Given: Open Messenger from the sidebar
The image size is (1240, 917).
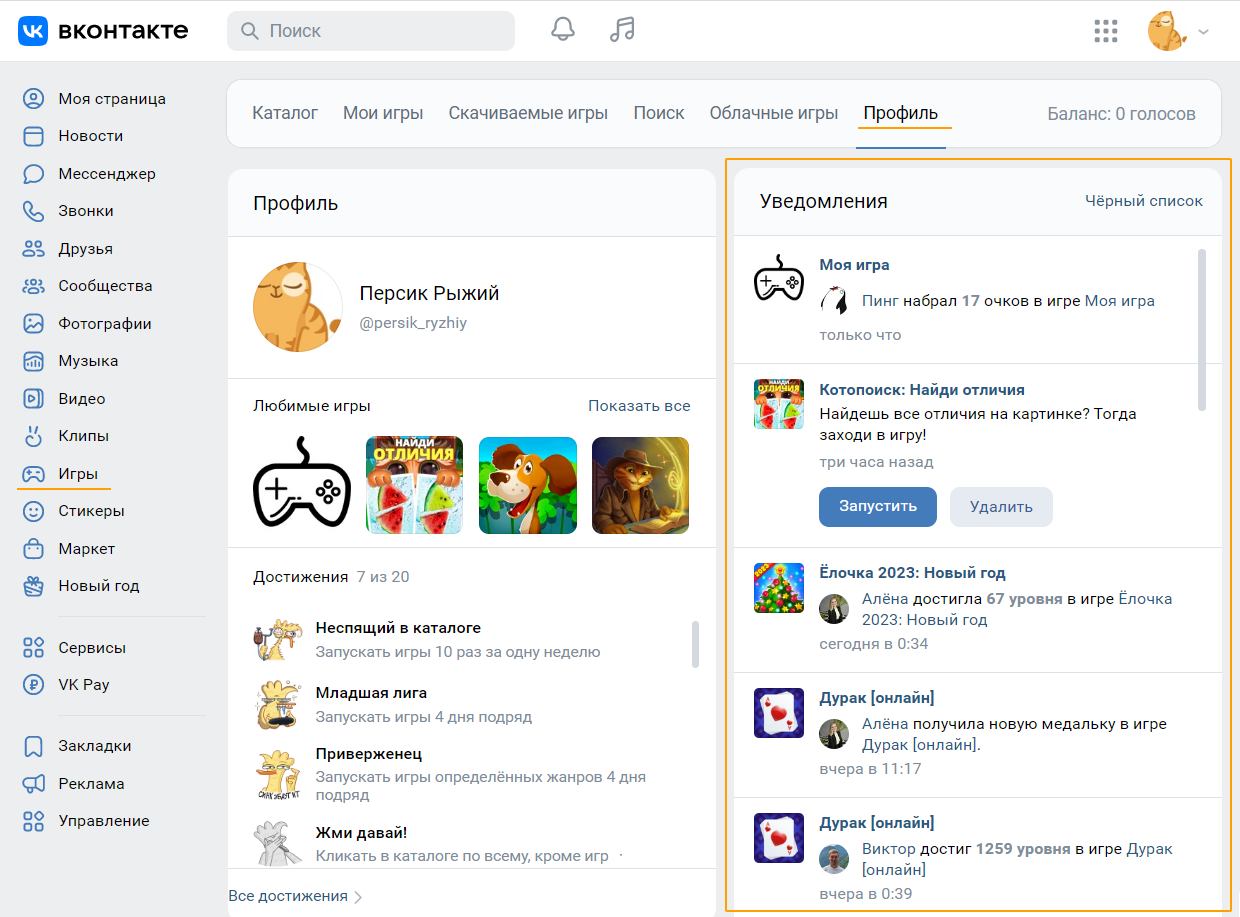Looking at the screenshot, I should [106, 174].
